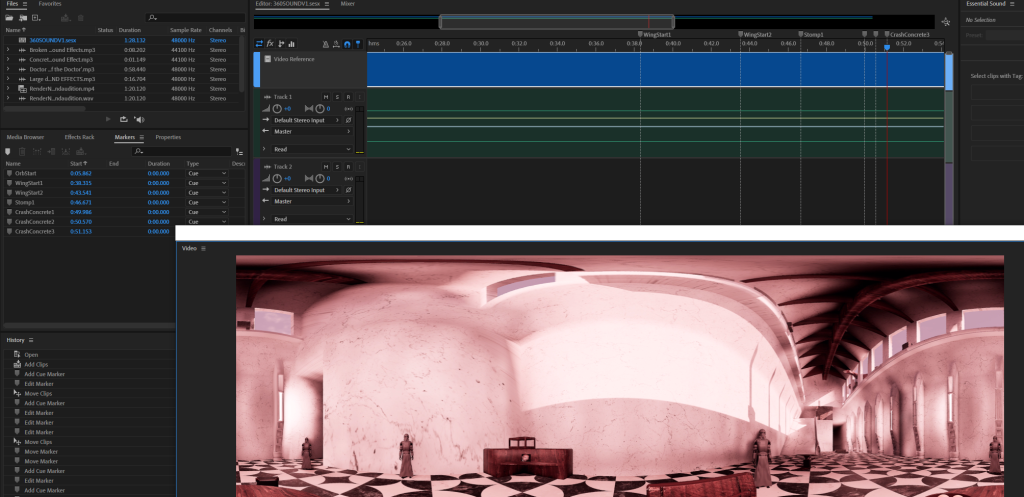Image resolution: width=1024 pixels, height=497 pixels.
Task: Solo Track 1 with the S button
Action: coord(337,96)
